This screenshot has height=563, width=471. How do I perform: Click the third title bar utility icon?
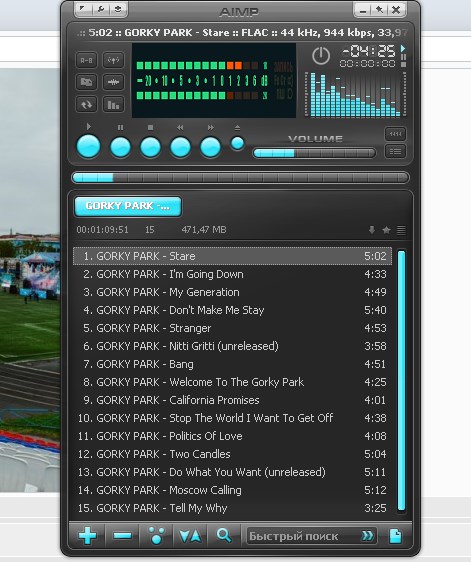[x=118, y=9]
